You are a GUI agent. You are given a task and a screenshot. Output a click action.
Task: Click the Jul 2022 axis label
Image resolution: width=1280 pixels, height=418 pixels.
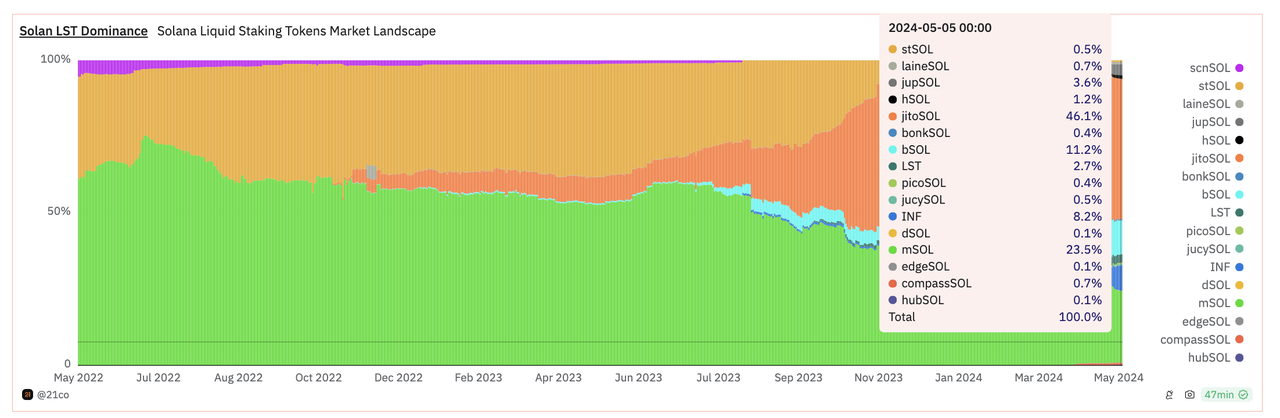click(x=159, y=378)
